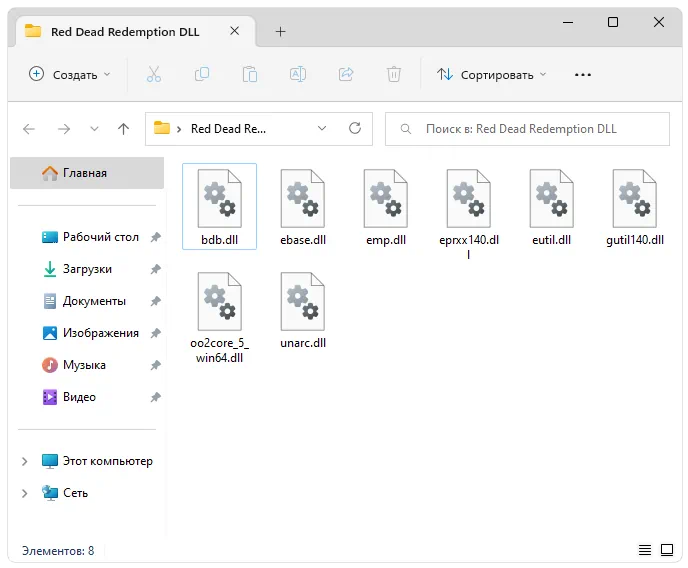Go back with the left arrow
This screenshot has height=568, width=688.
(x=29, y=129)
